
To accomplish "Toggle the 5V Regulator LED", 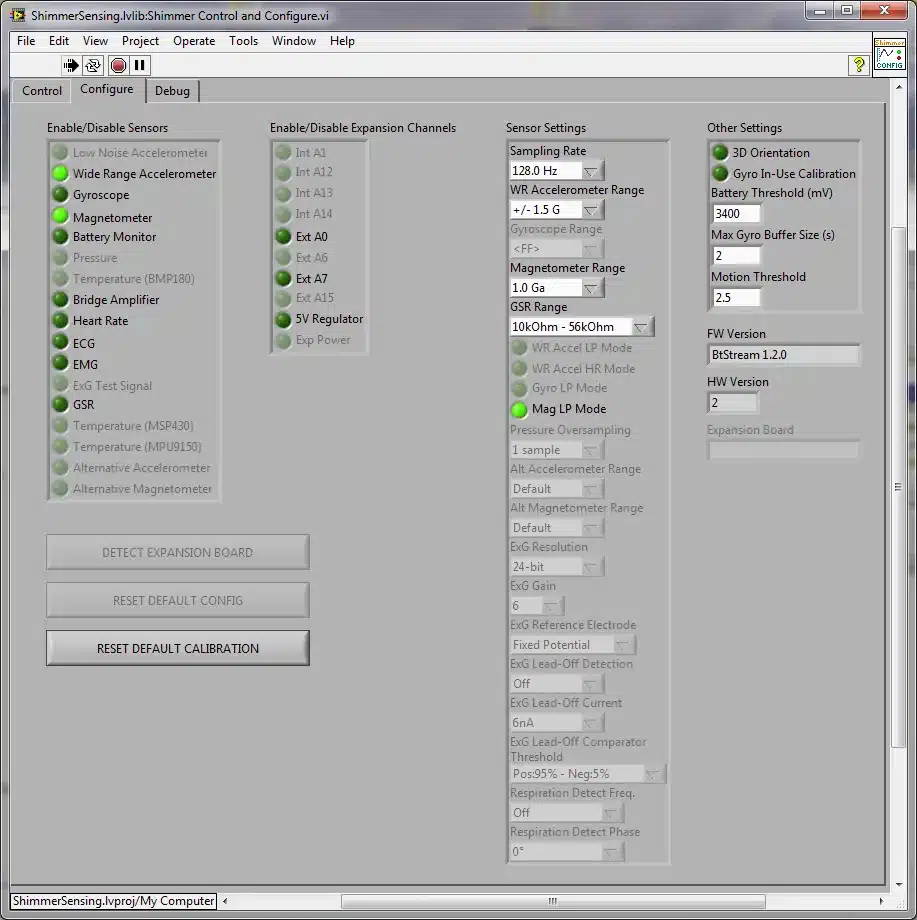I will pyautogui.click(x=283, y=320).
